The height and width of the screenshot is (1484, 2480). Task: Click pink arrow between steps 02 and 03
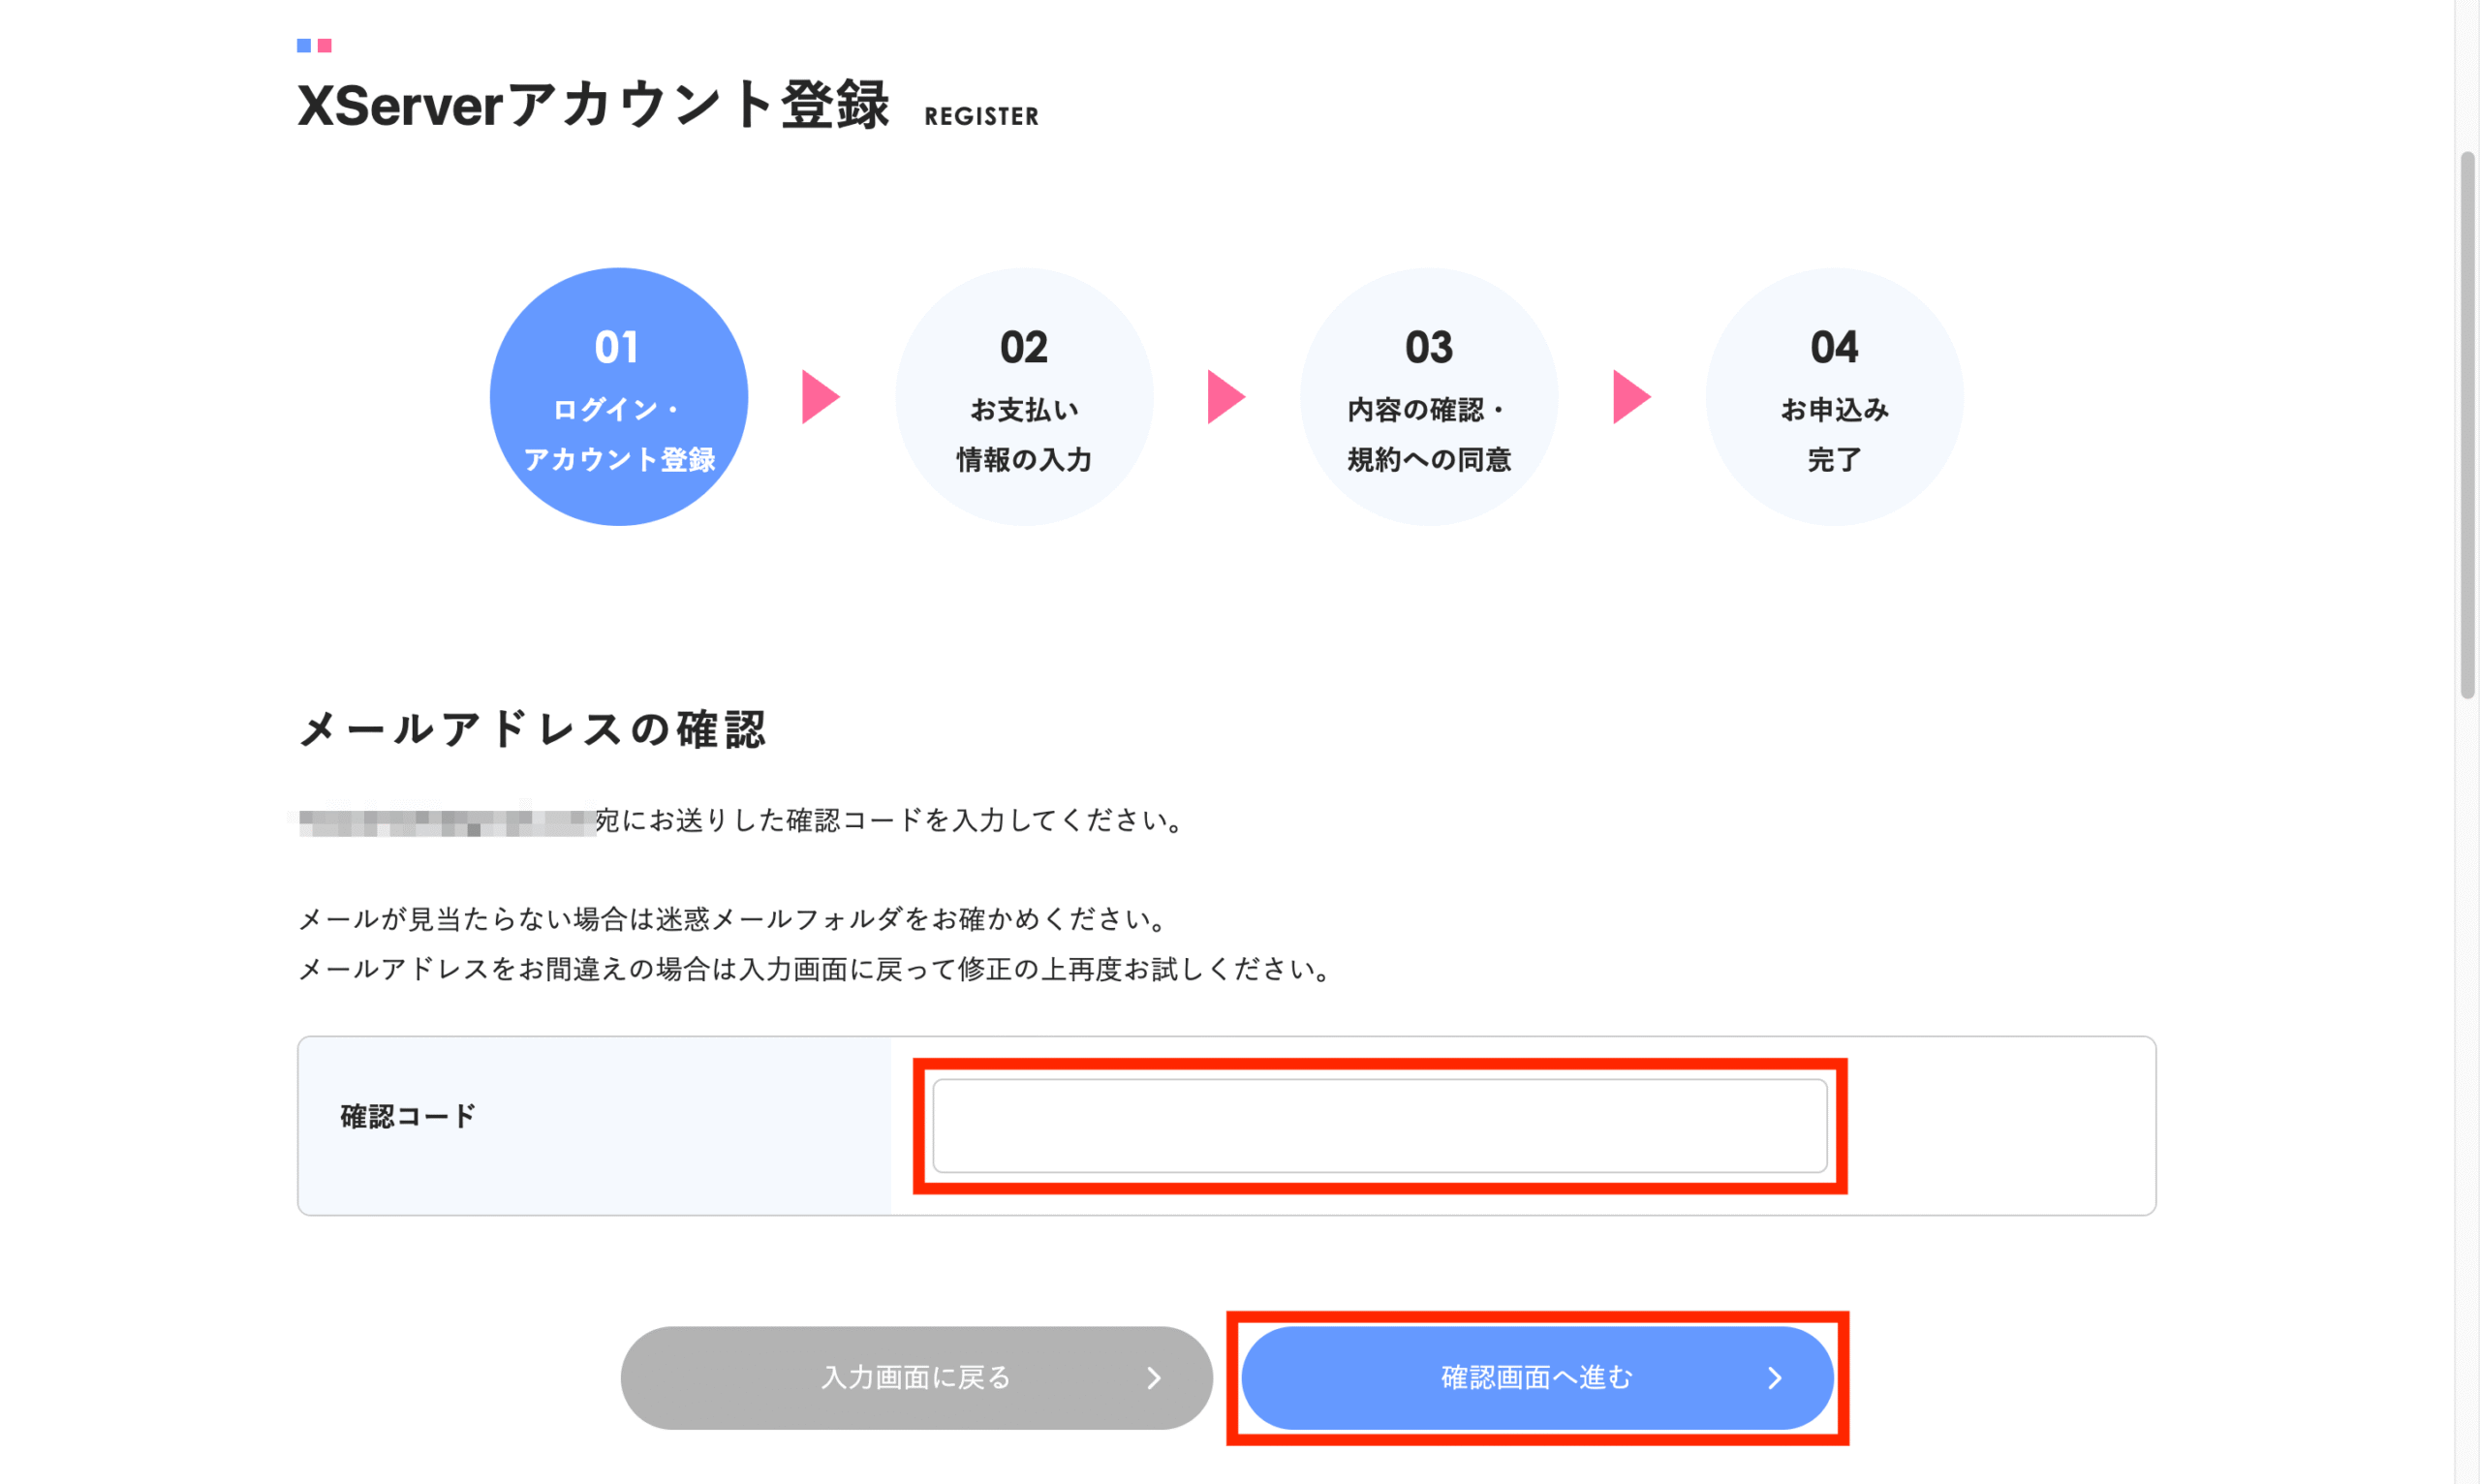1225,397
